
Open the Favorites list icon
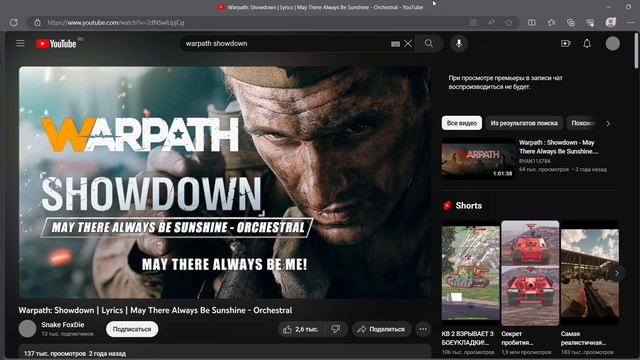[x=551, y=22]
